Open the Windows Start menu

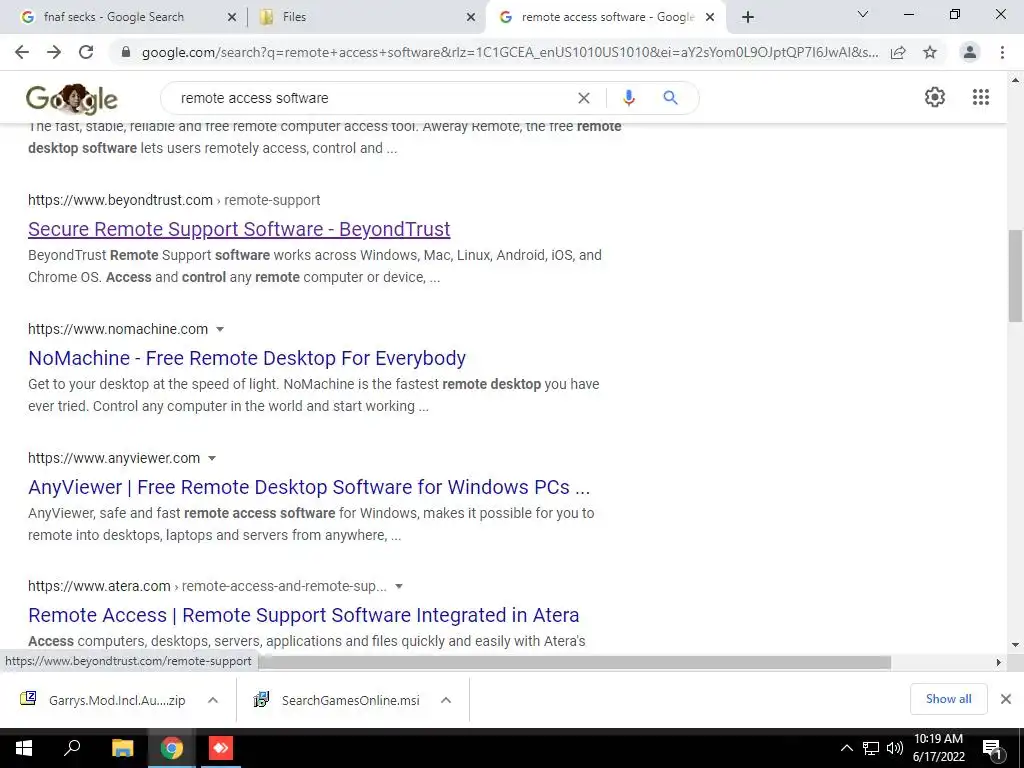click(x=23, y=748)
